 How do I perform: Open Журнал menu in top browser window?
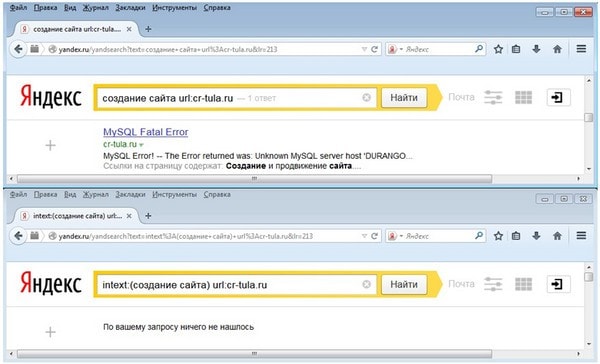click(x=96, y=8)
